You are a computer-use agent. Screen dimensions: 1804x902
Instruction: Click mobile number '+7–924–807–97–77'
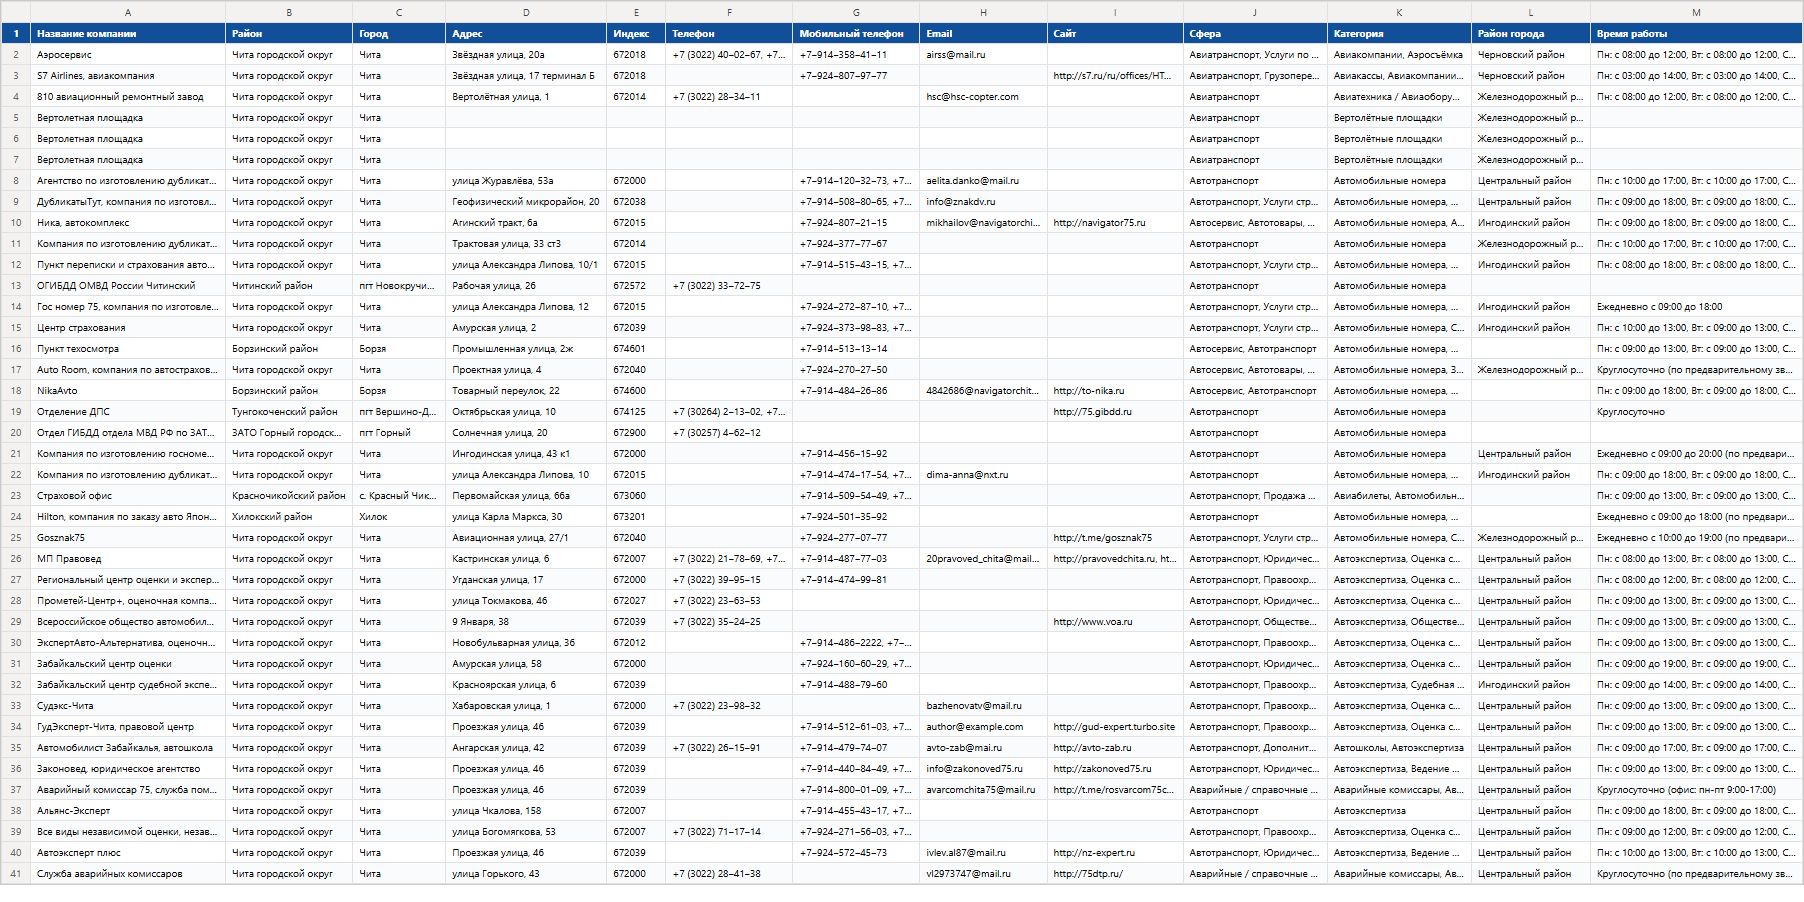point(856,75)
